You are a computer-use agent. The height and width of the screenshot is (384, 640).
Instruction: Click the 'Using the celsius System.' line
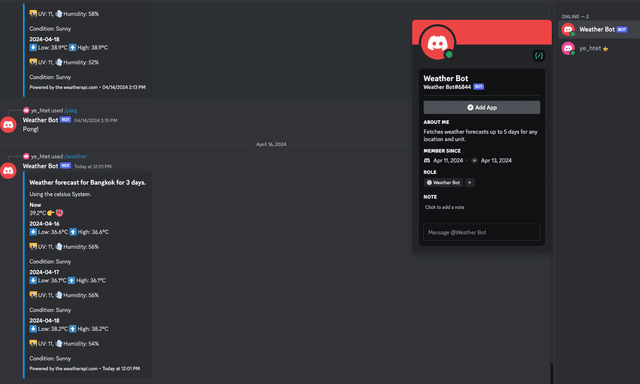(x=60, y=194)
